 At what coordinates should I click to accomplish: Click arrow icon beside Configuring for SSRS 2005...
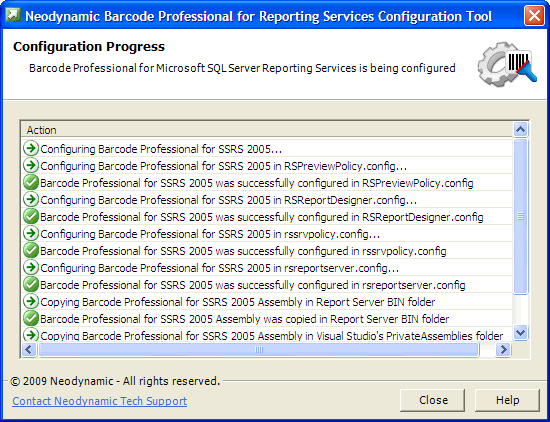click(x=31, y=148)
